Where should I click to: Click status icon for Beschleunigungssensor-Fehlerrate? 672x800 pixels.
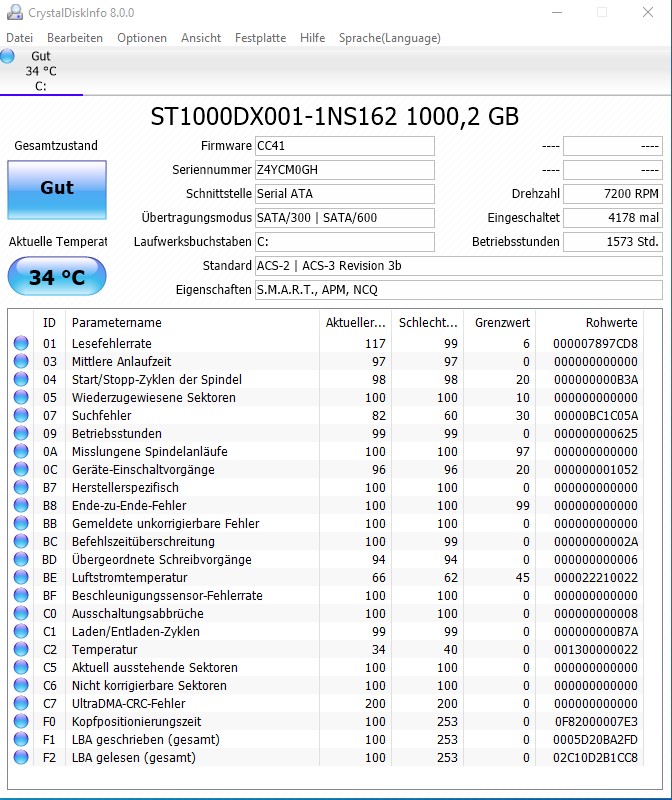(x=21, y=595)
